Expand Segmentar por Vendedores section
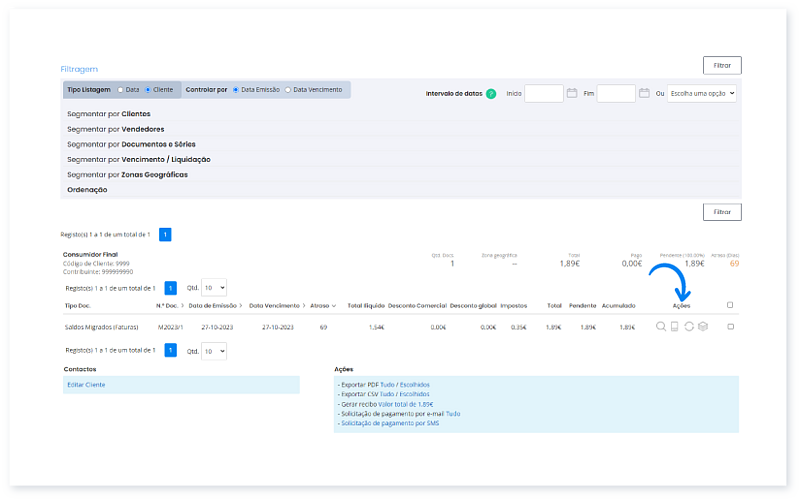Viewport: 800px width, 500px height. 115,129
